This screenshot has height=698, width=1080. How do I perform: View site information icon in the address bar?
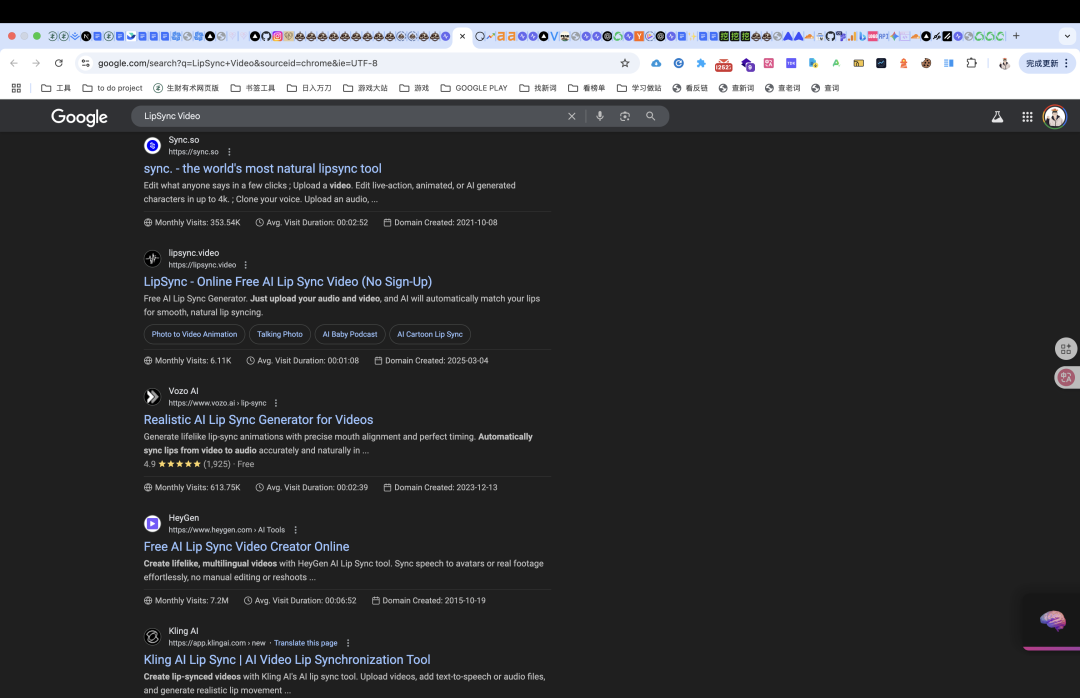[x=85, y=63]
